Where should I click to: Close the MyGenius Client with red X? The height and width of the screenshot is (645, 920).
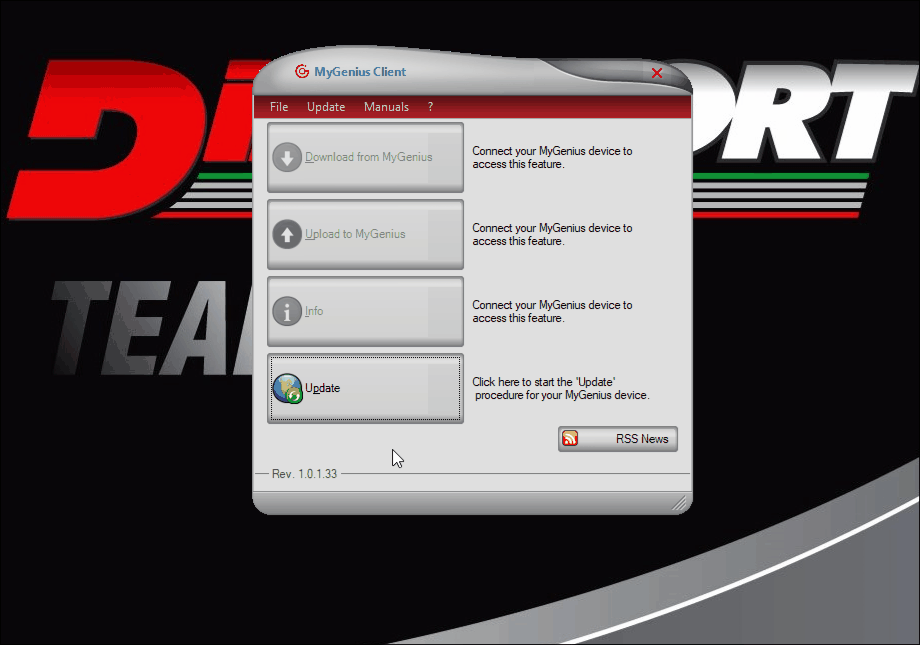click(x=657, y=73)
